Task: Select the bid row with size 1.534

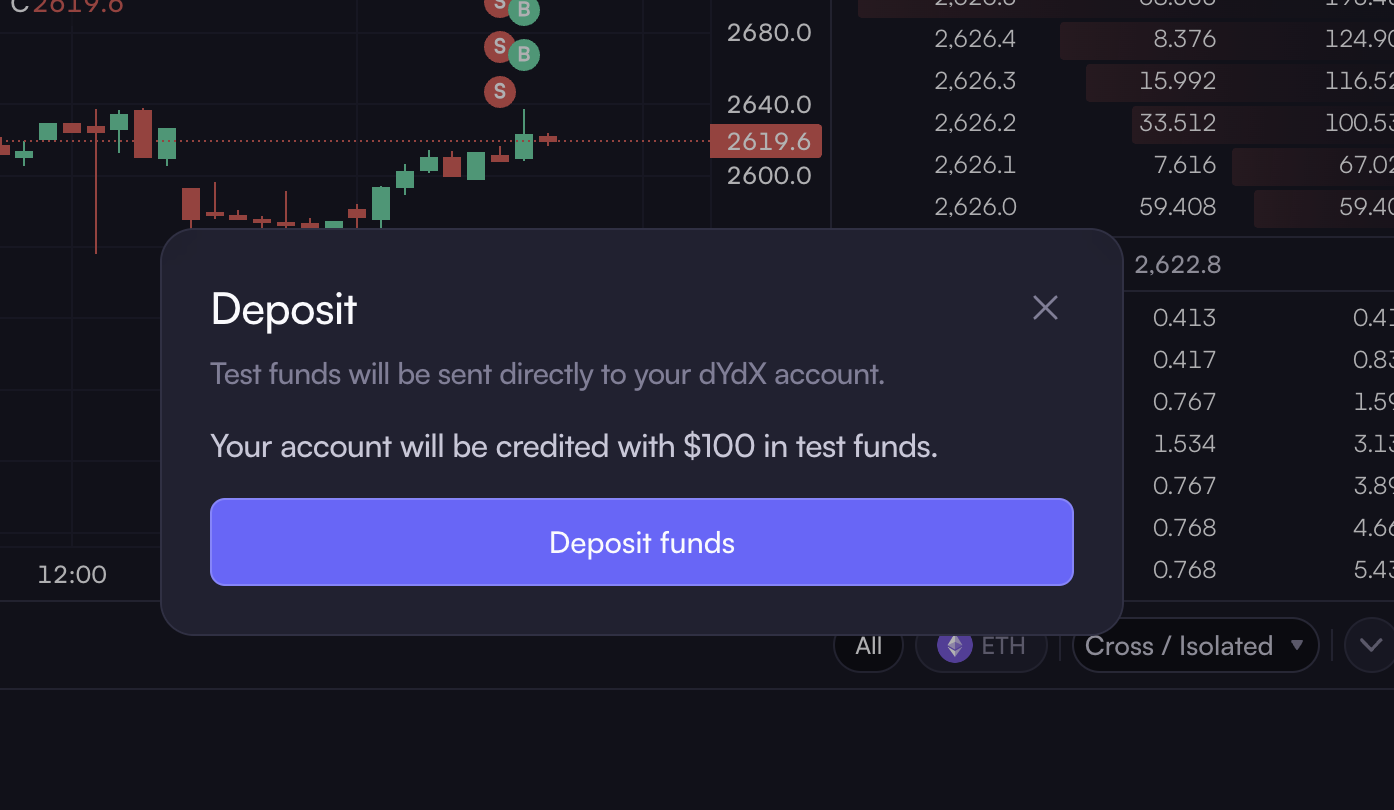Action: (x=1258, y=444)
